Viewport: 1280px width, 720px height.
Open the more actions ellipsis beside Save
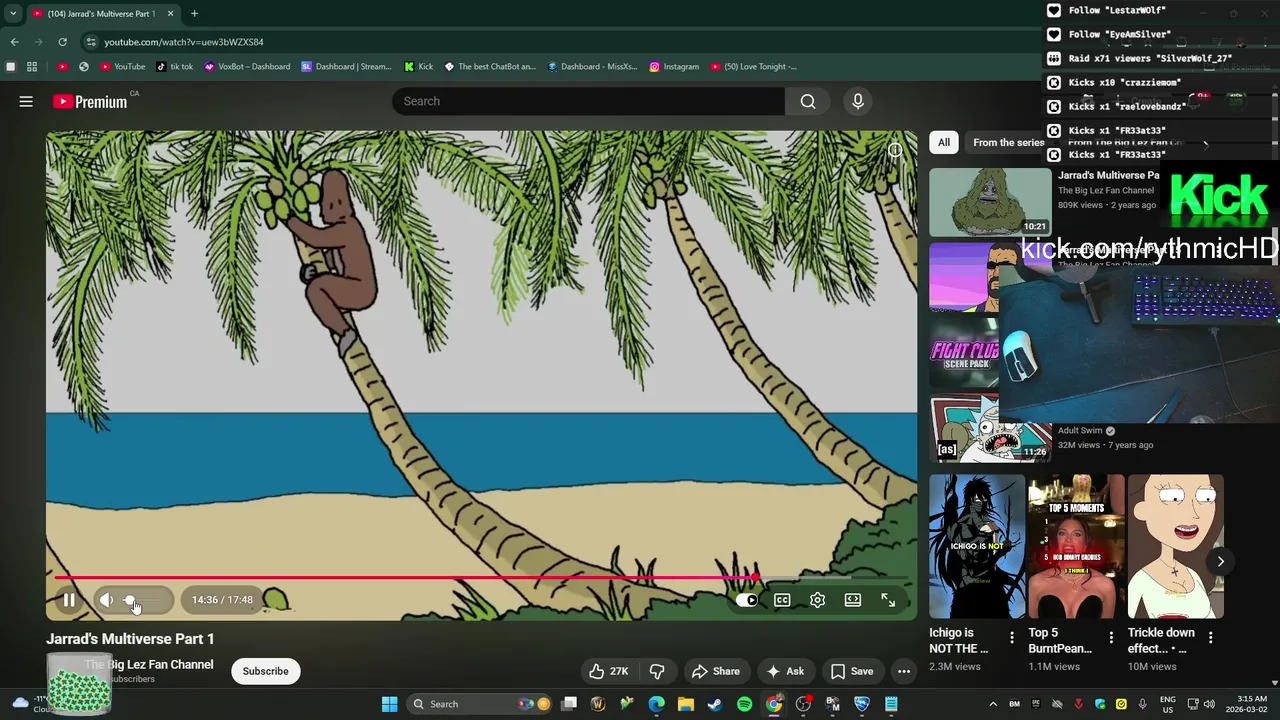pos(904,671)
